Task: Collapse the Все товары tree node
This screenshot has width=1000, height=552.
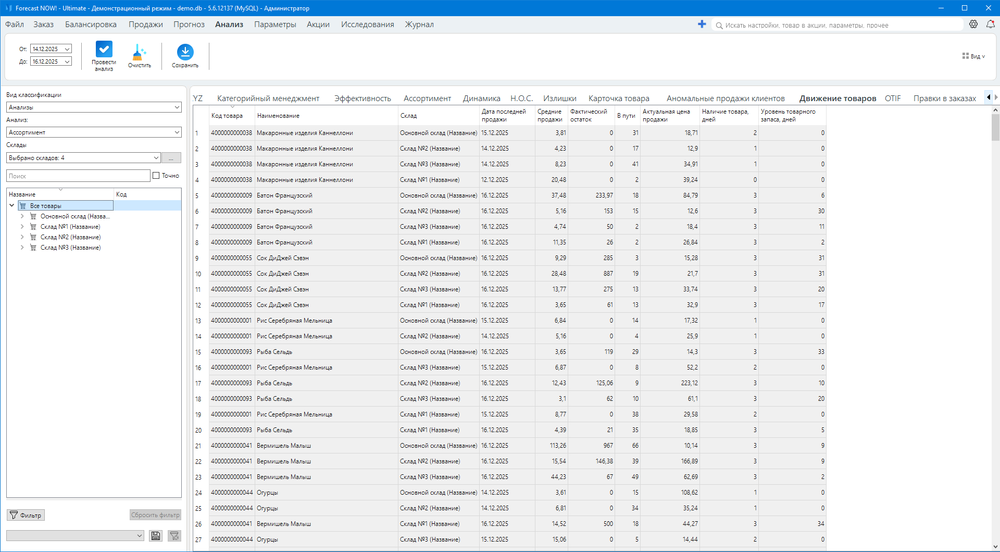Action: coord(11,205)
